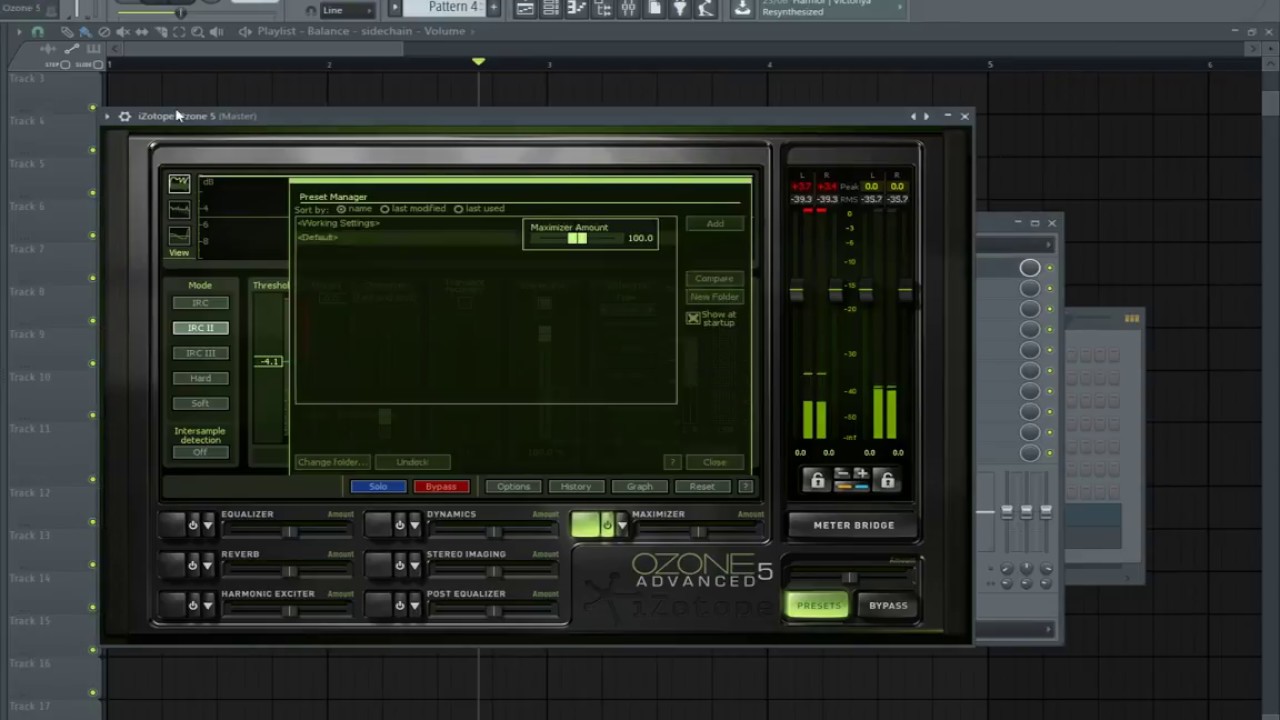The height and width of the screenshot is (720, 1280).
Task: Expand the plugin window menu arrow
Action: tap(107, 116)
